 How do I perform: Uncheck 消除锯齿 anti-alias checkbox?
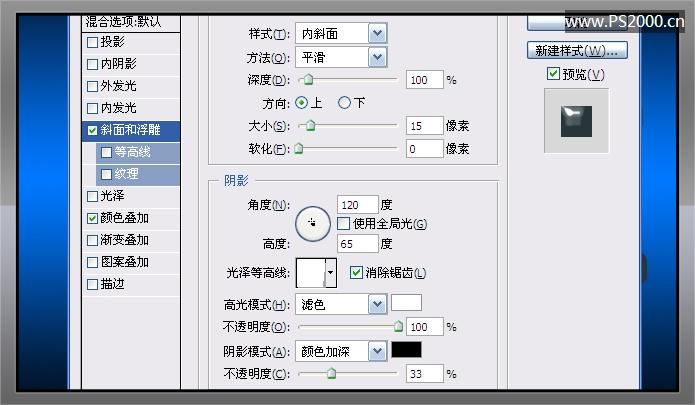(x=356, y=273)
